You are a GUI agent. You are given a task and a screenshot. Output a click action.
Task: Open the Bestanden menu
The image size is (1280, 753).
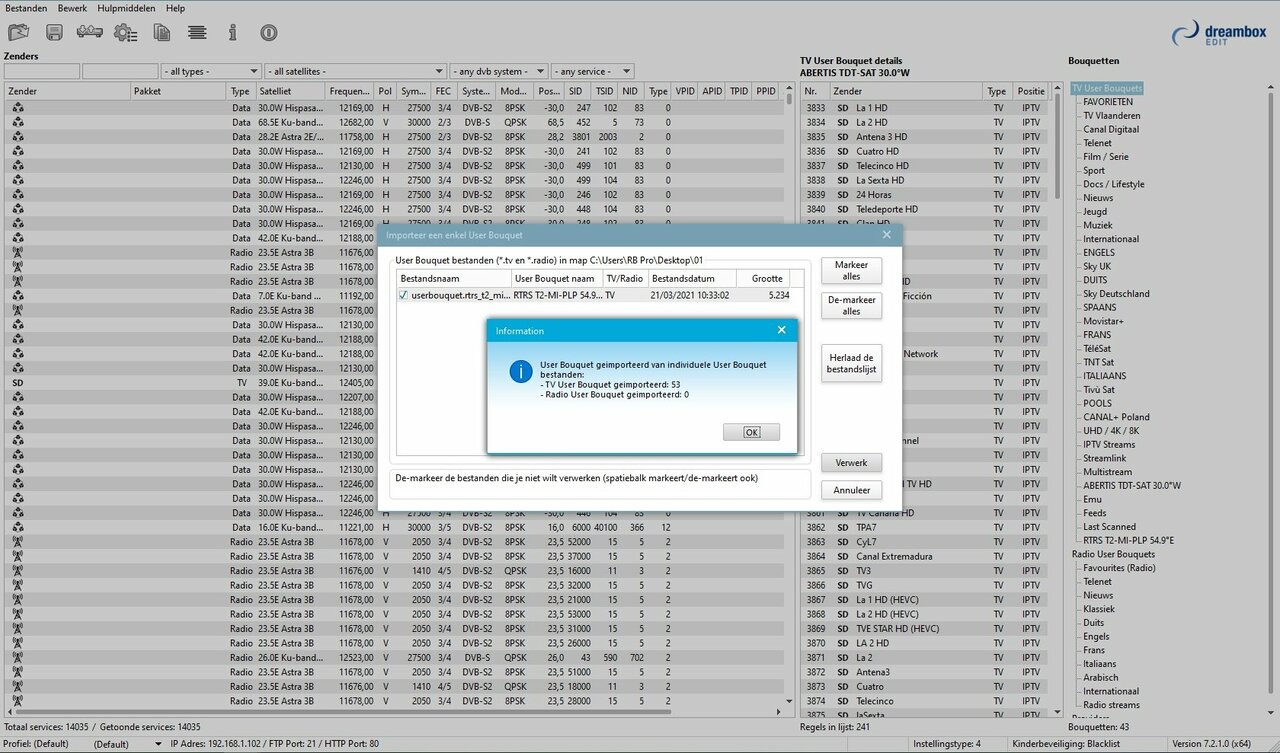[26, 8]
